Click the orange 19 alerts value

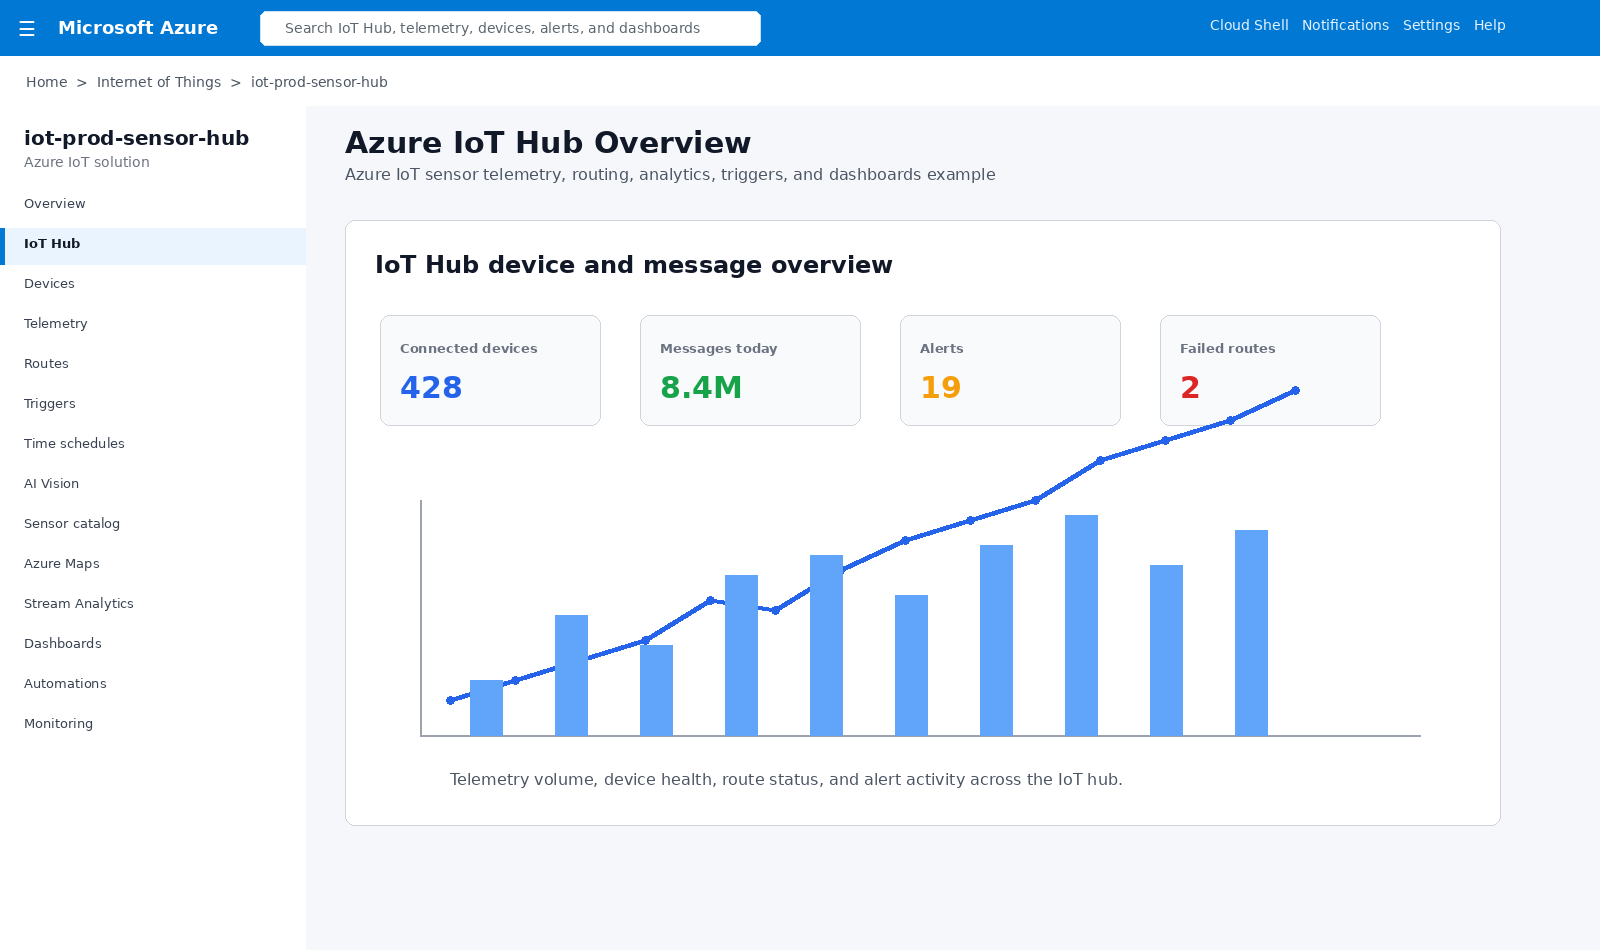[940, 388]
